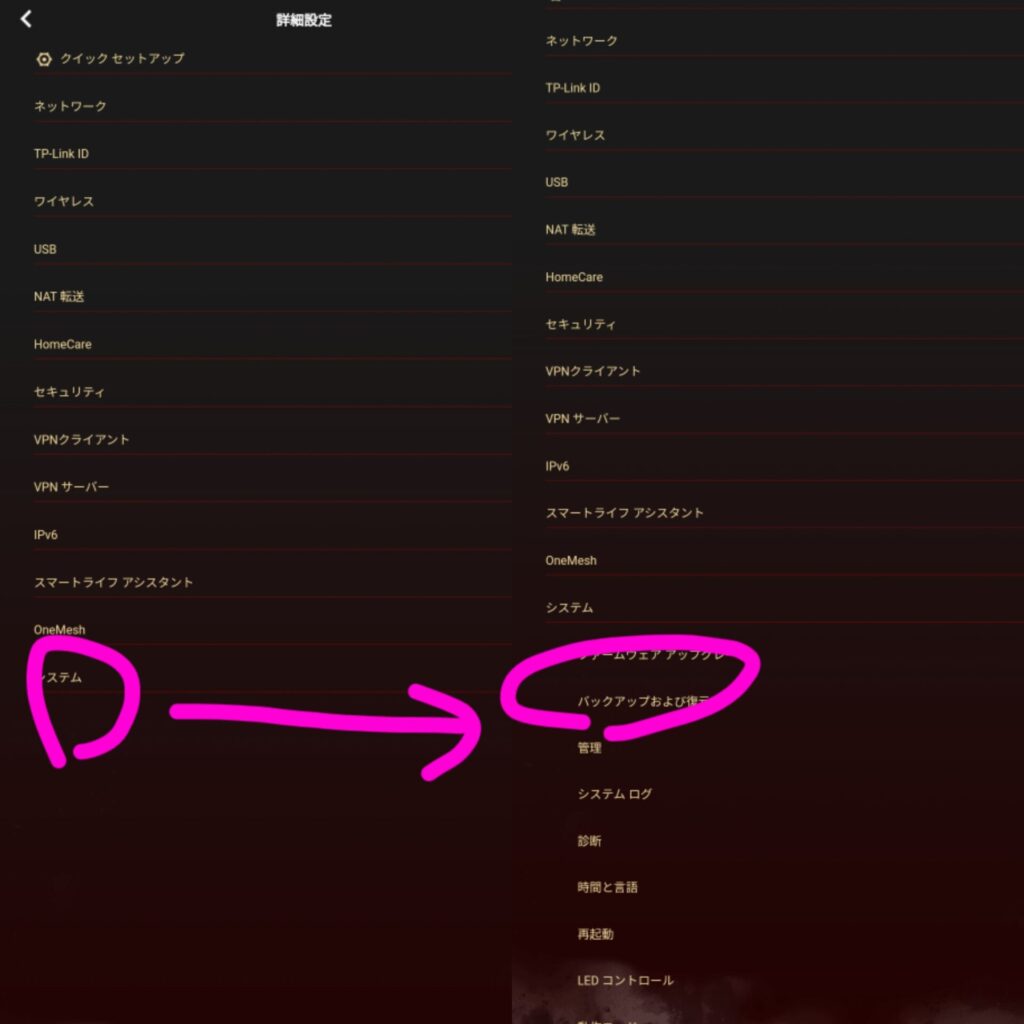Open ネットワーク in left panel
The width and height of the screenshot is (1024, 1024).
pos(272,106)
